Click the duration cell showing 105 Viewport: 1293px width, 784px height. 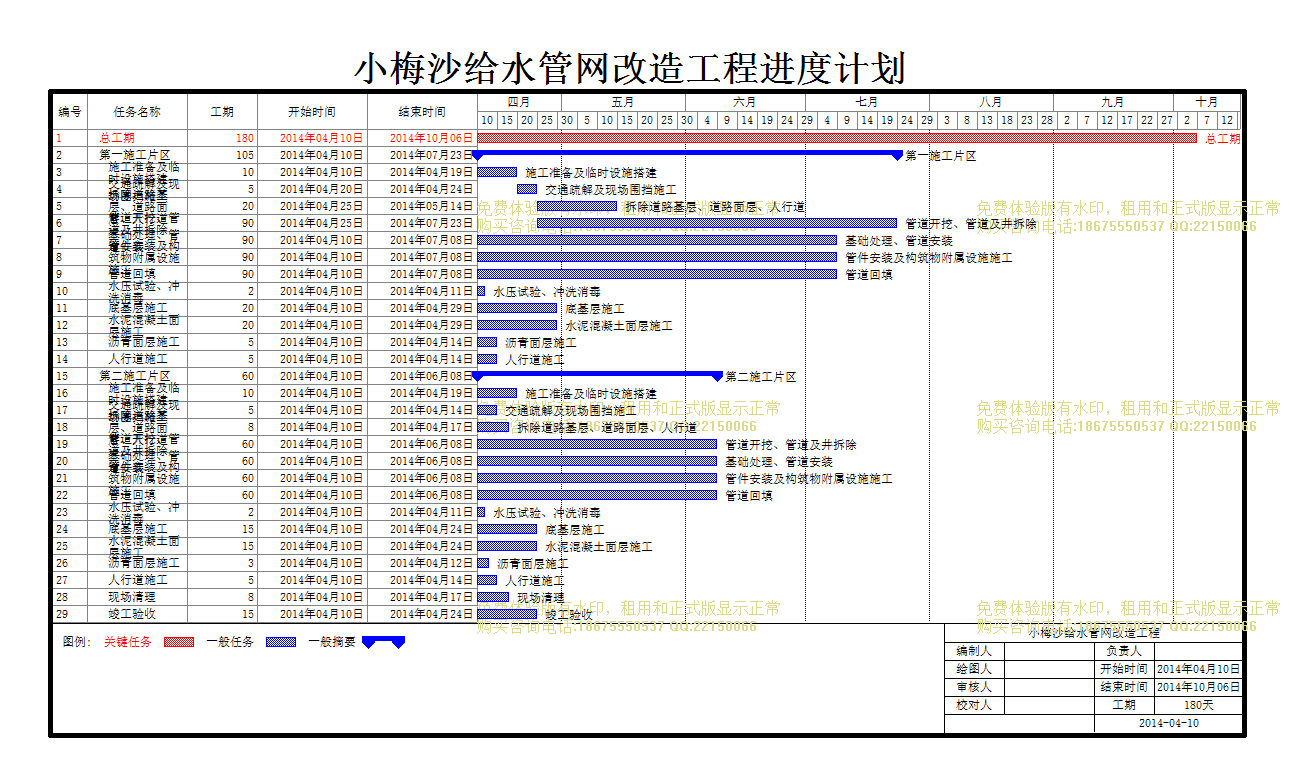[x=222, y=155]
